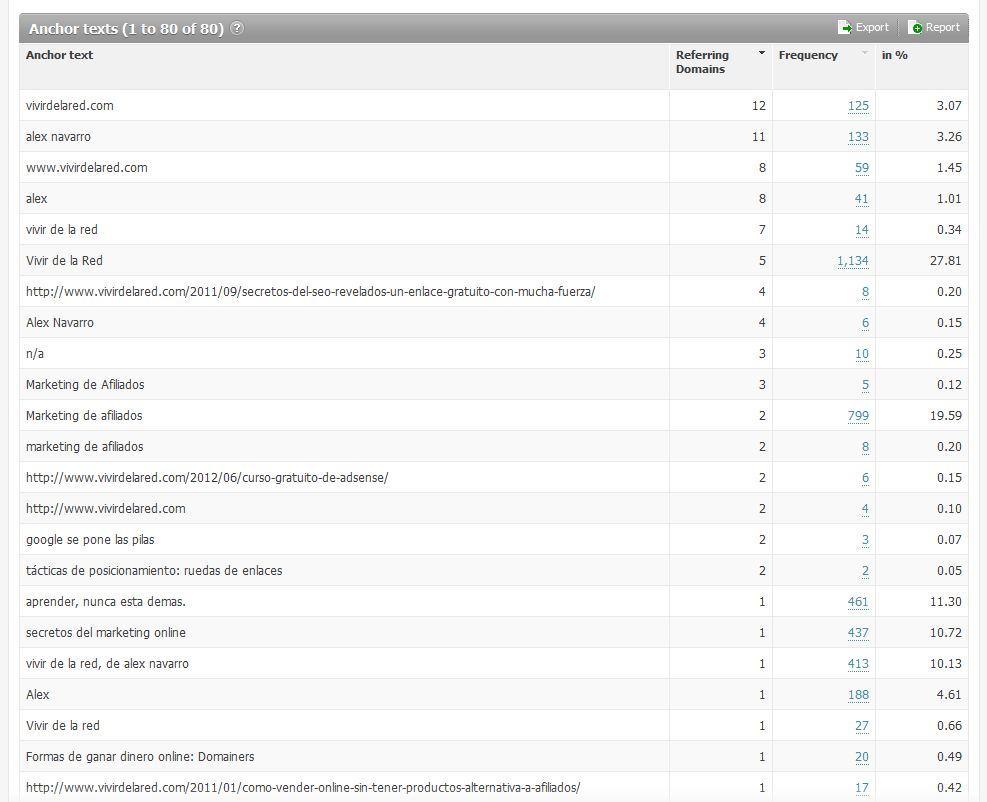Open frequency link 1,134 for Vivir de la Red
Image resolution: width=987 pixels, height=802 pixels.
pyautogui.click(x=853, y=261)
